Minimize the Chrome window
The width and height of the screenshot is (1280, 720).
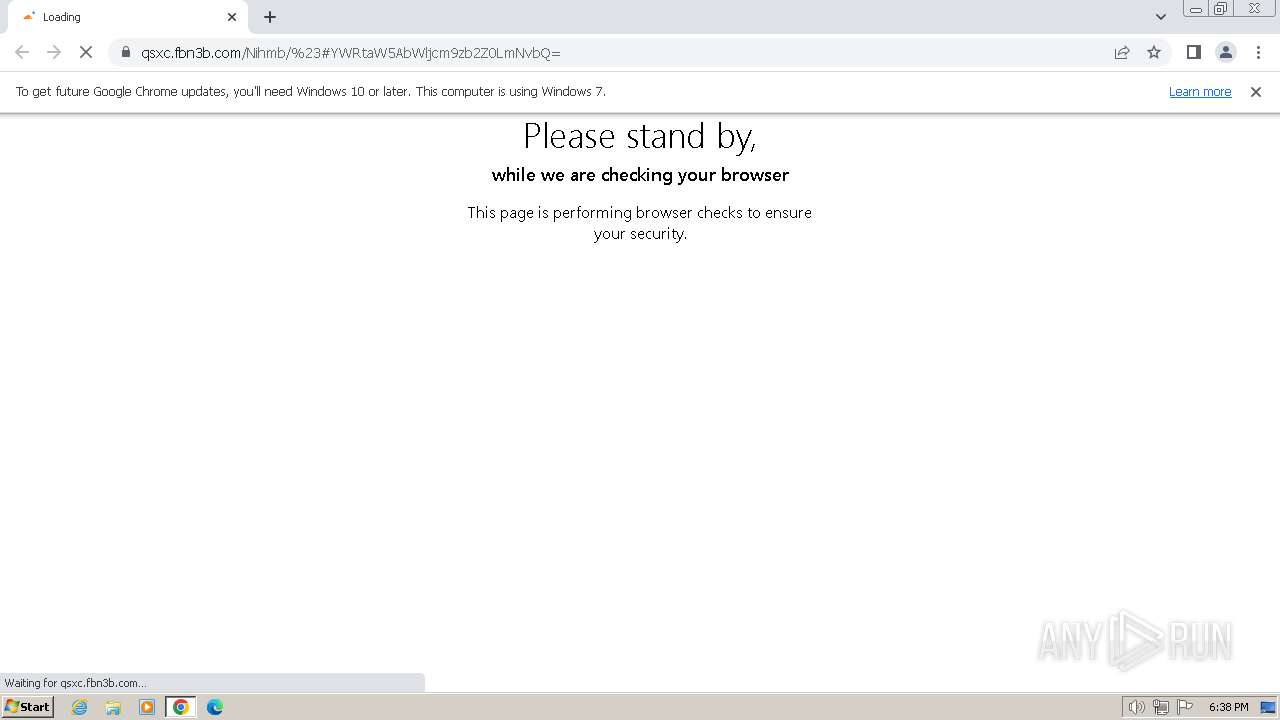(x=1195, y=9)
